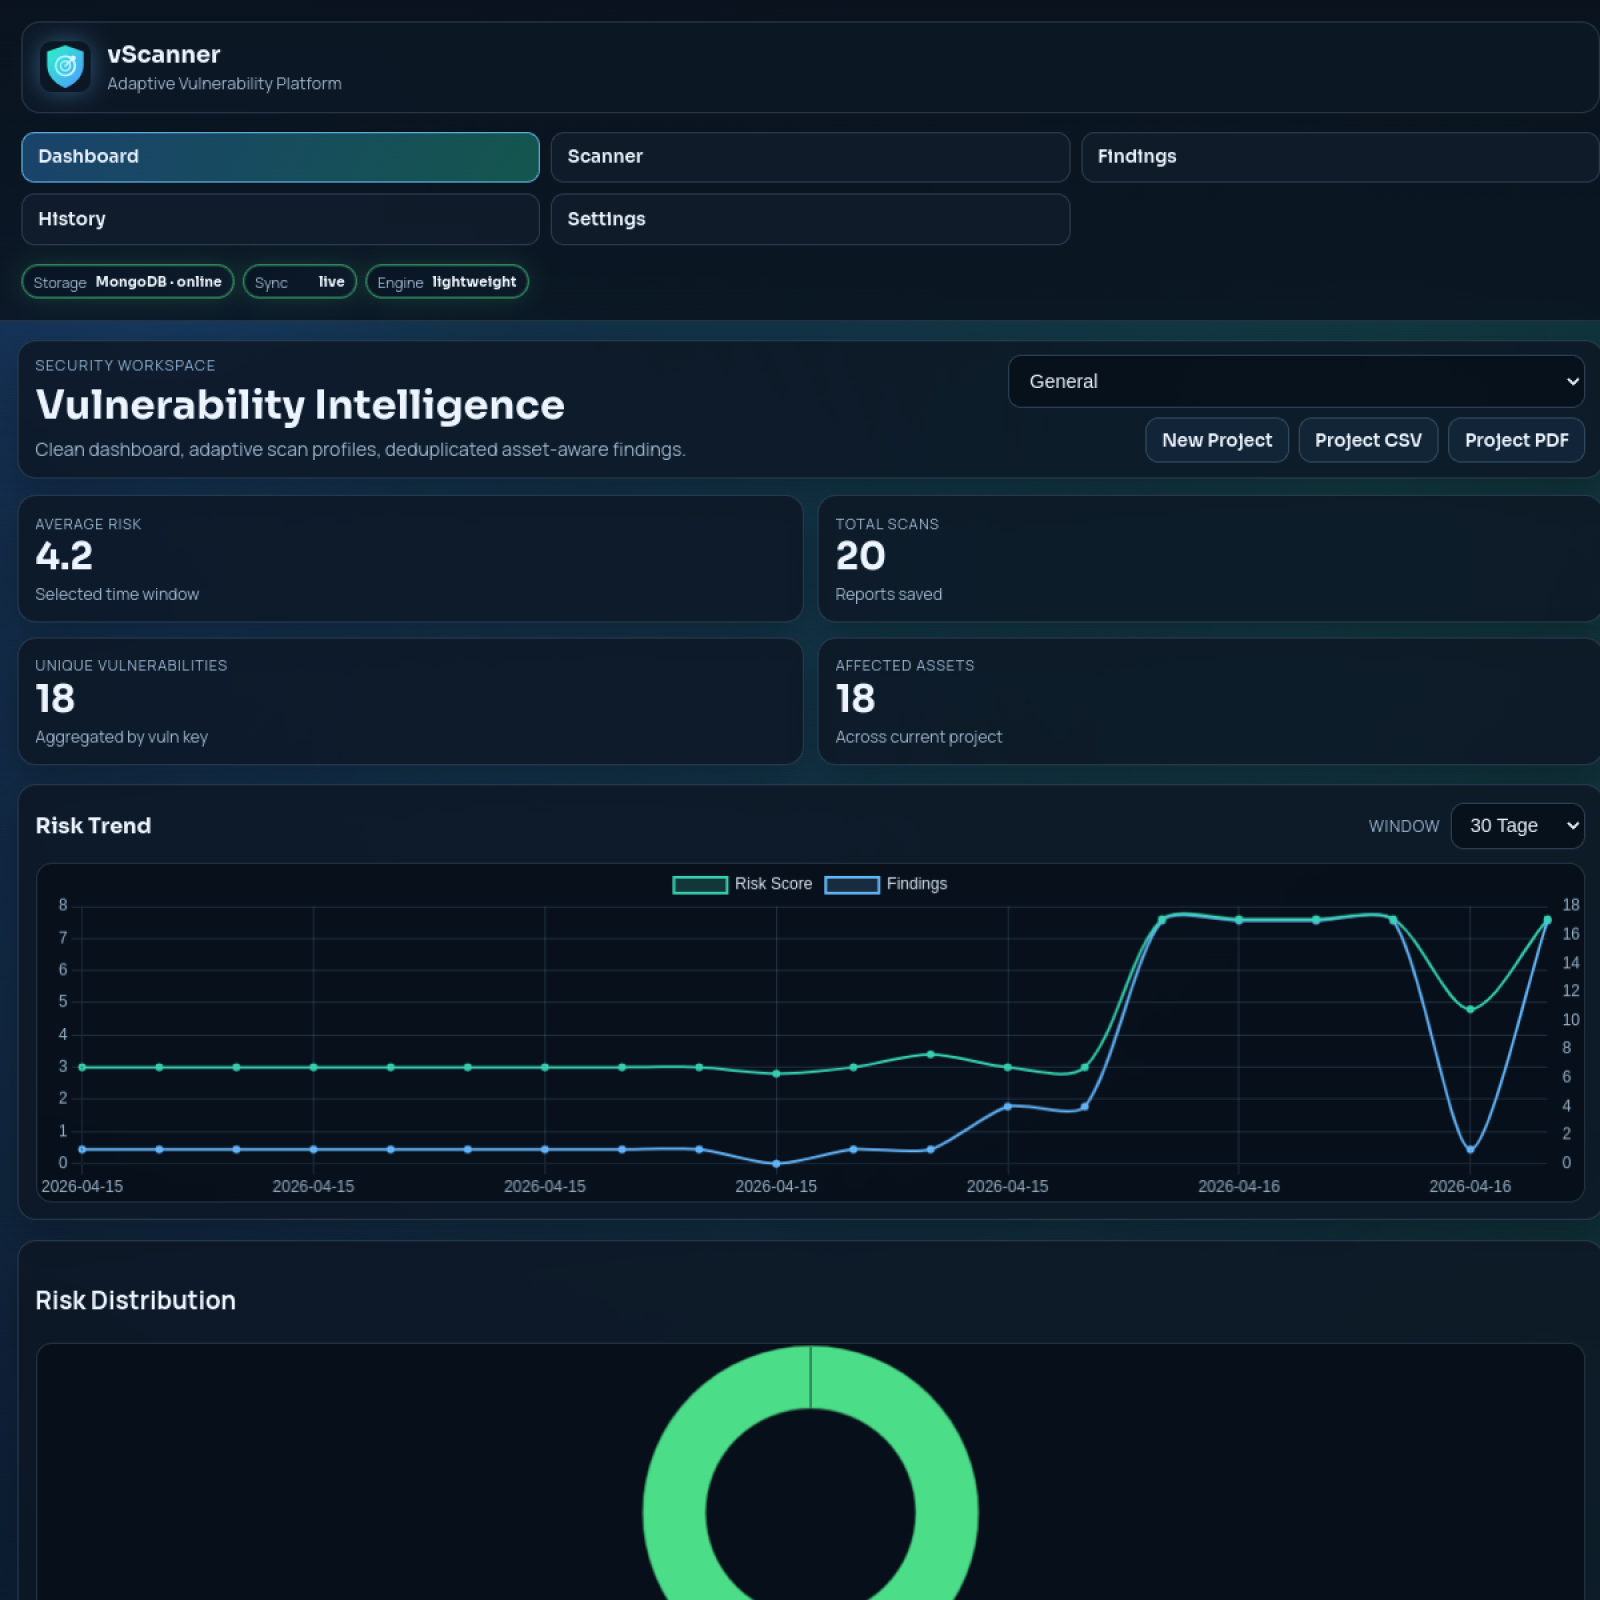Open the Findings tab
The height and width of the screenshot is (1600, 1600).
click(x=1338, y=157)
